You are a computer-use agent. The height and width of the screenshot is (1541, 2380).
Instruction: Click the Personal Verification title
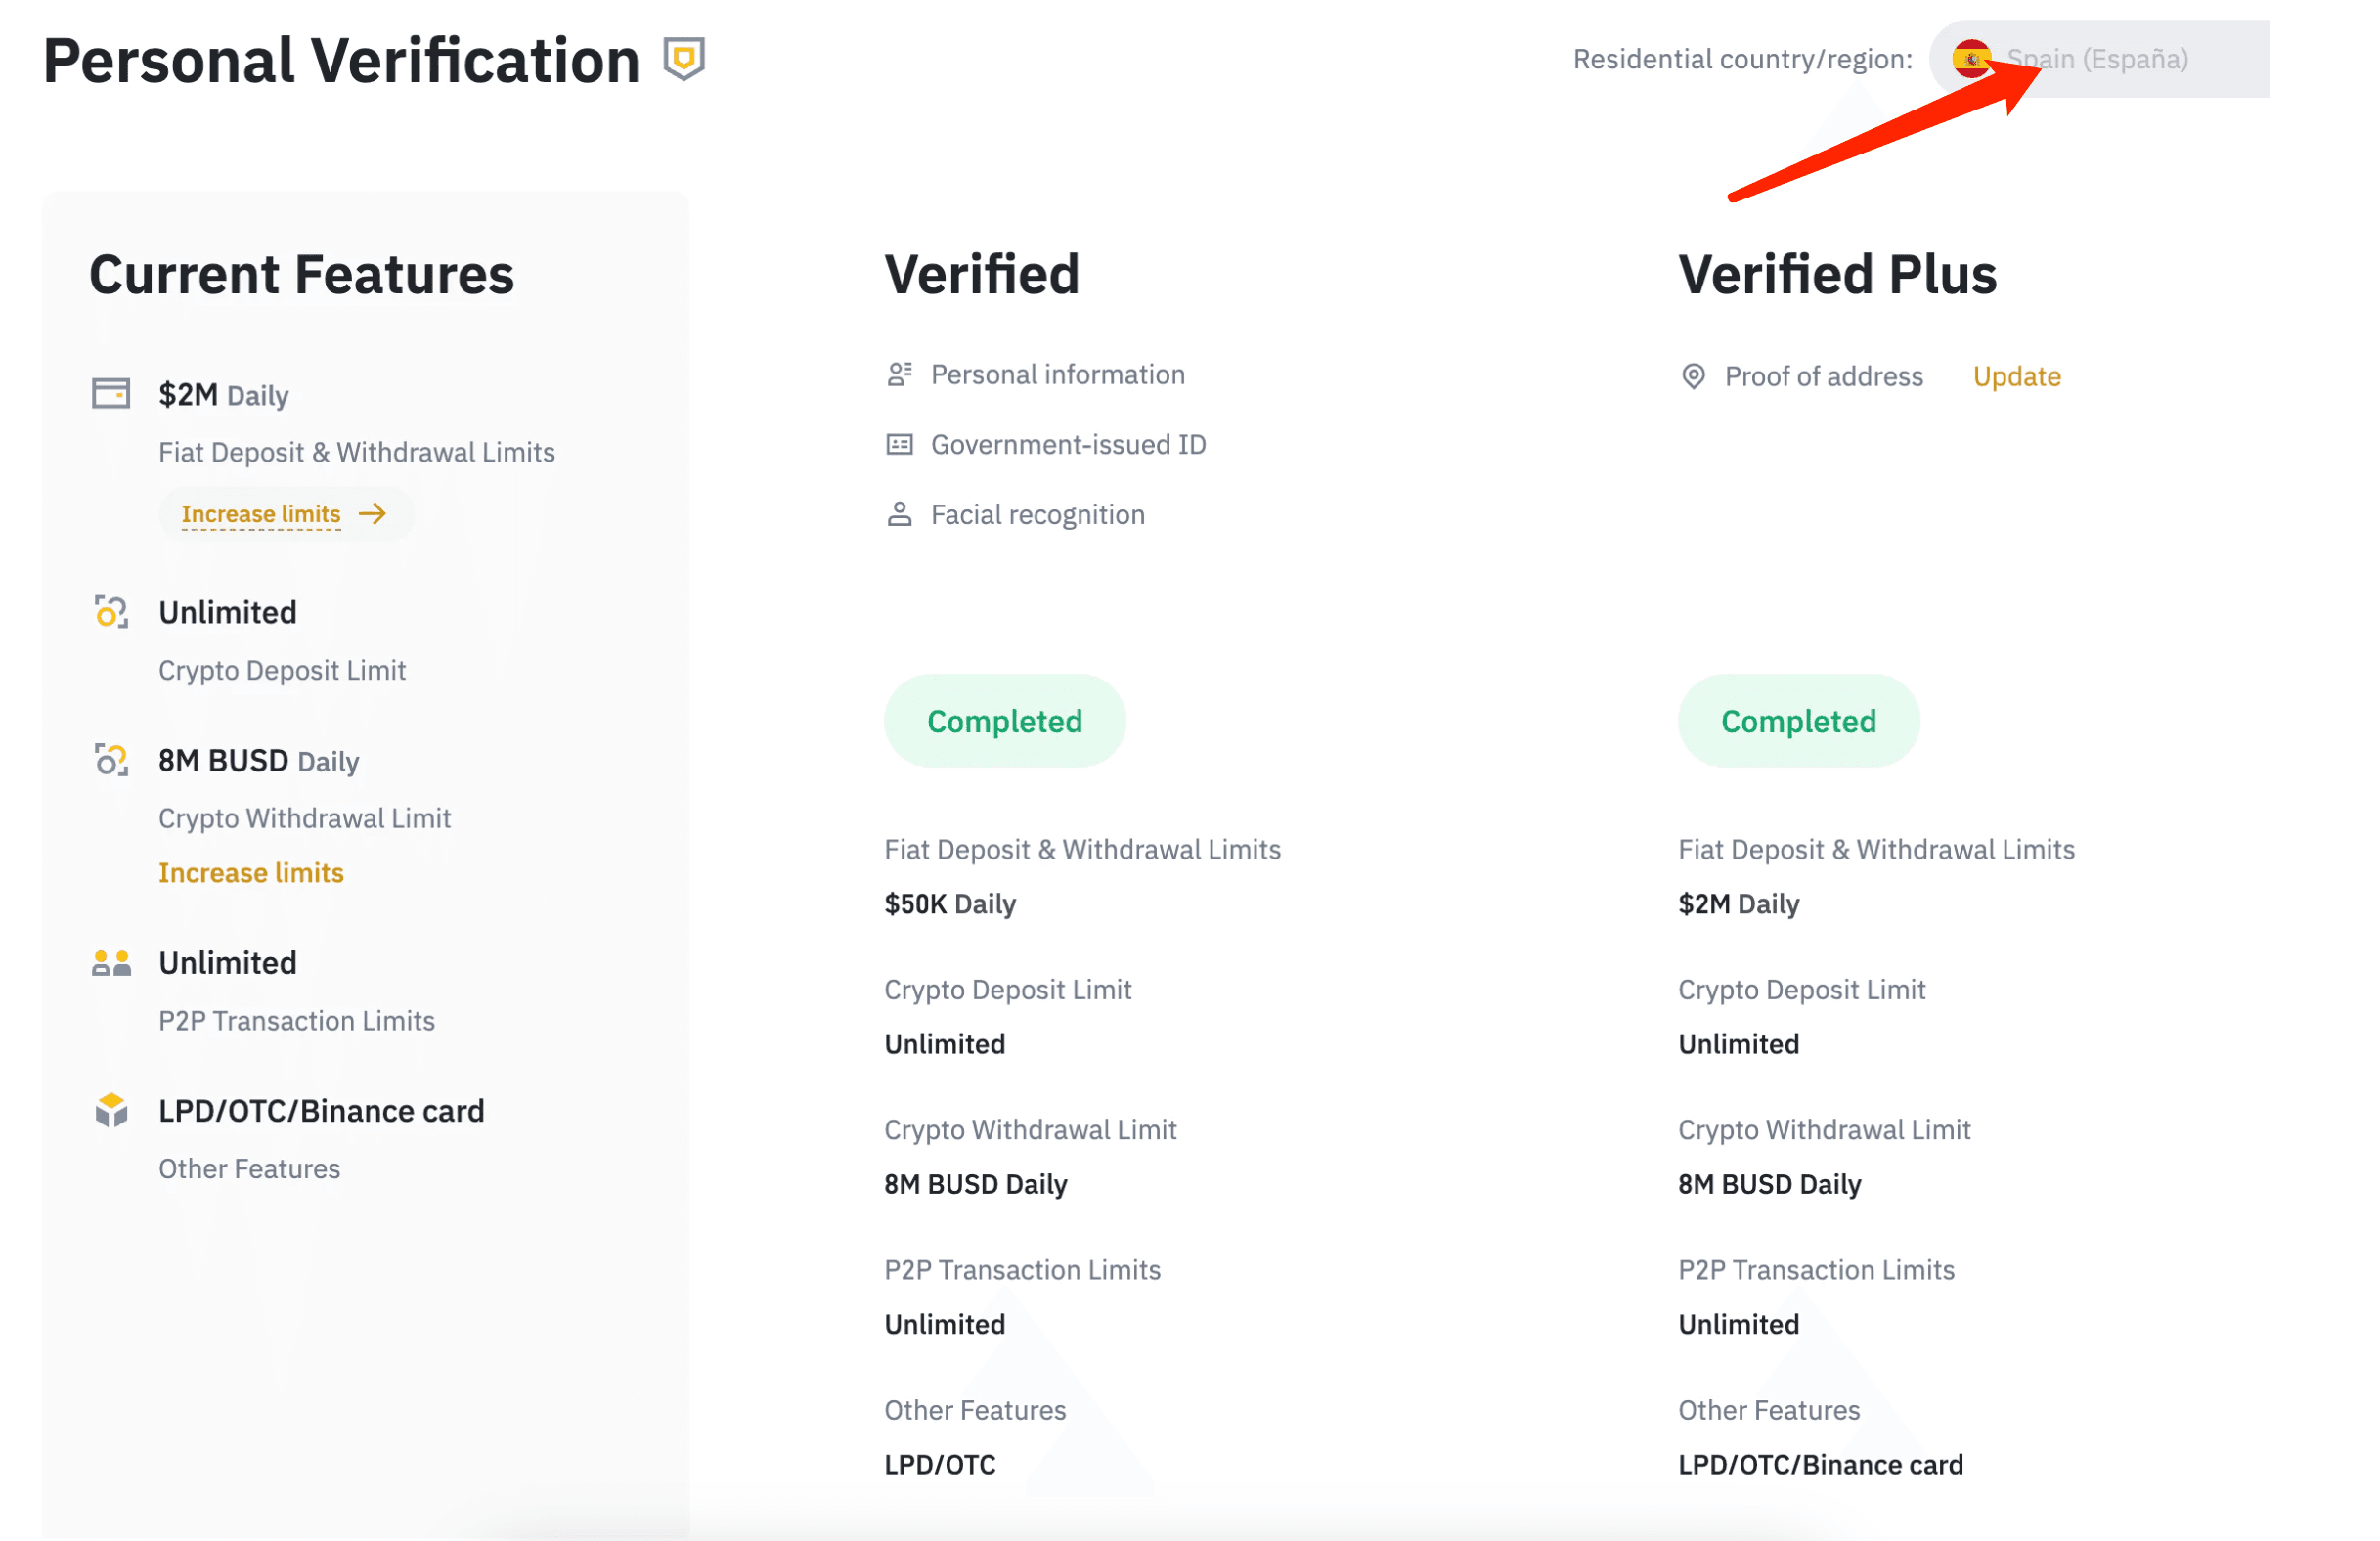click(x=341, y=60)
